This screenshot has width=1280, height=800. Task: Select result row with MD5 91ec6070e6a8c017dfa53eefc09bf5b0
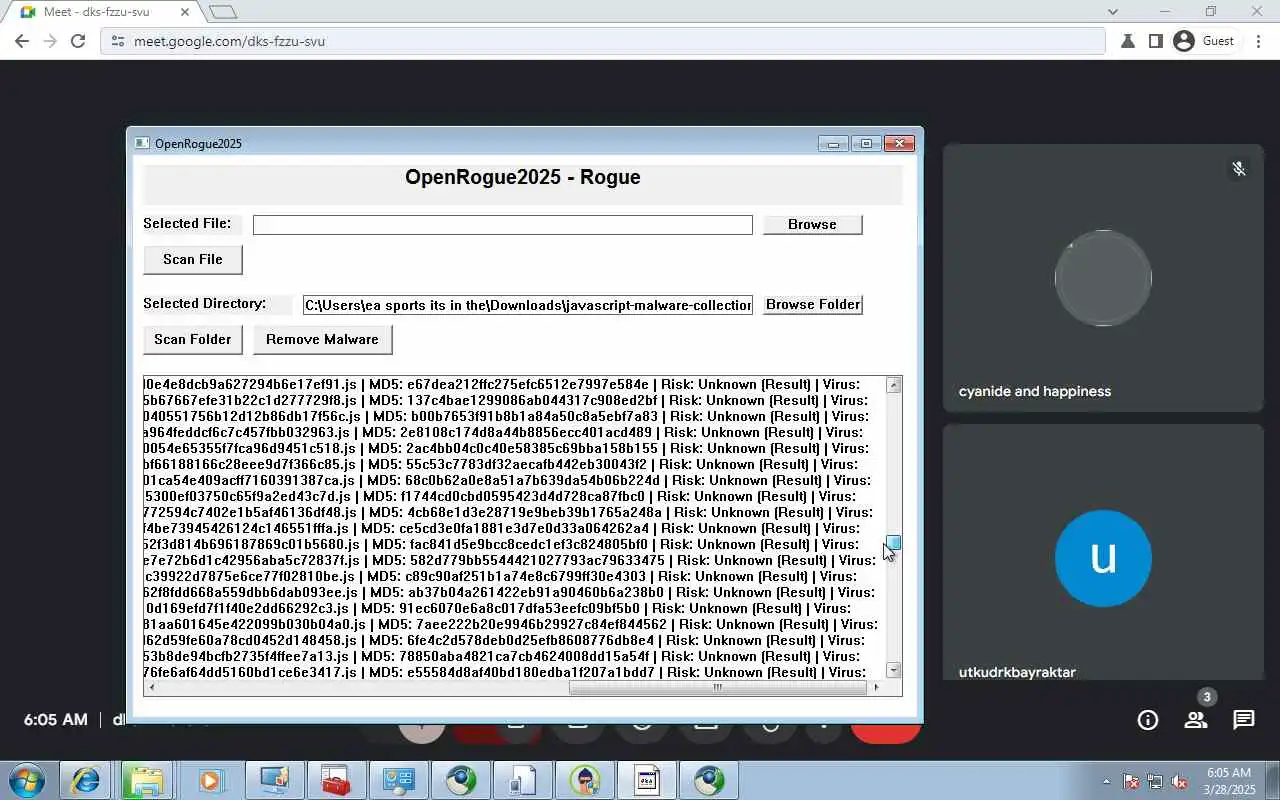tap(515, 608)
